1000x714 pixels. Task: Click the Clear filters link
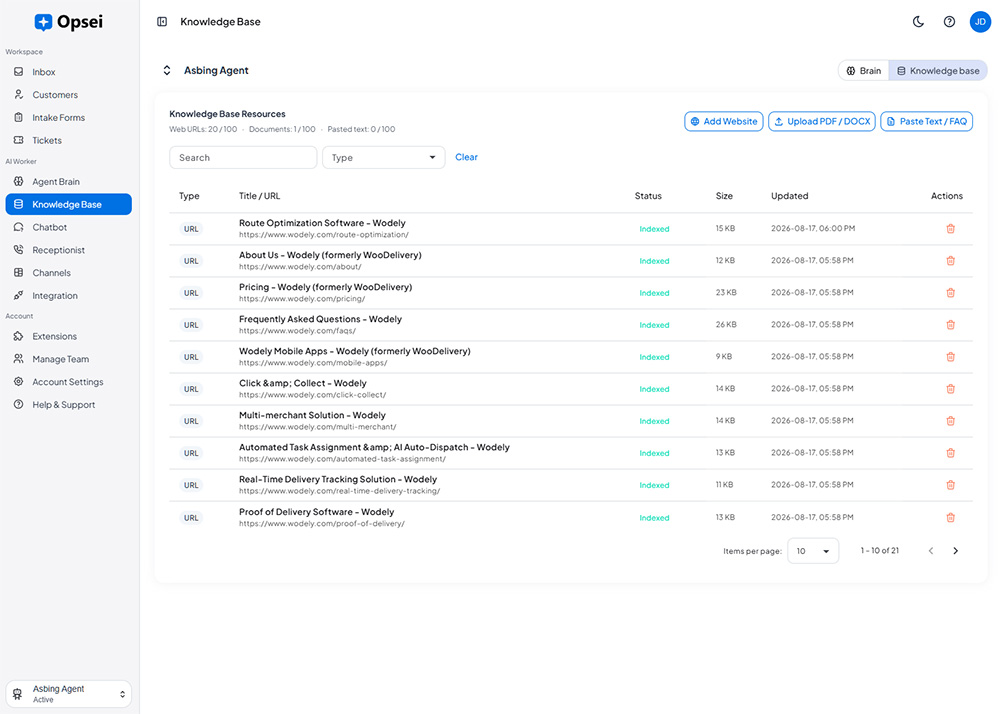[x=466, y=157]
